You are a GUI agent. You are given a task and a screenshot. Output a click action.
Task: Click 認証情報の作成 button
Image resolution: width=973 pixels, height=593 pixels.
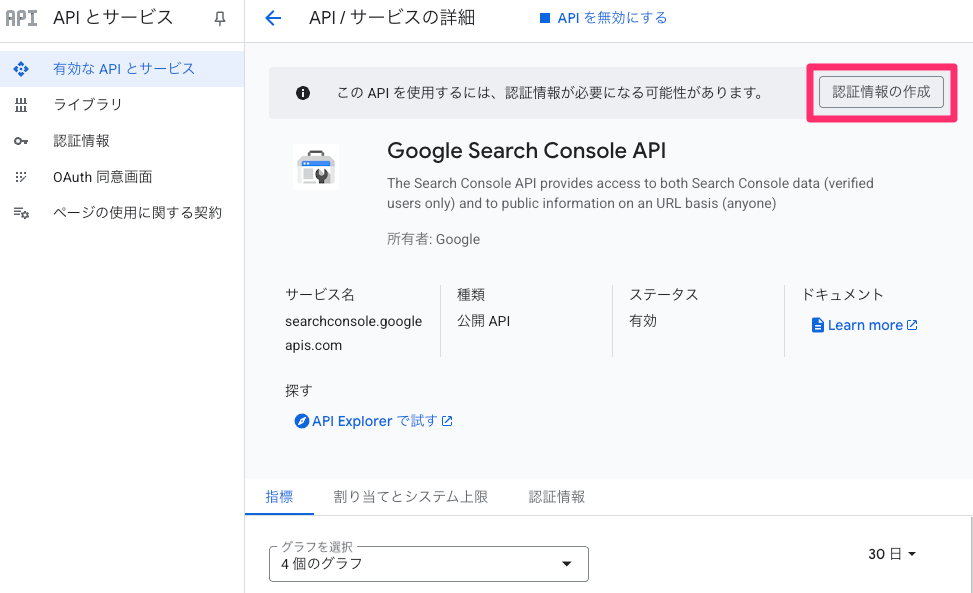pos(881,92)
